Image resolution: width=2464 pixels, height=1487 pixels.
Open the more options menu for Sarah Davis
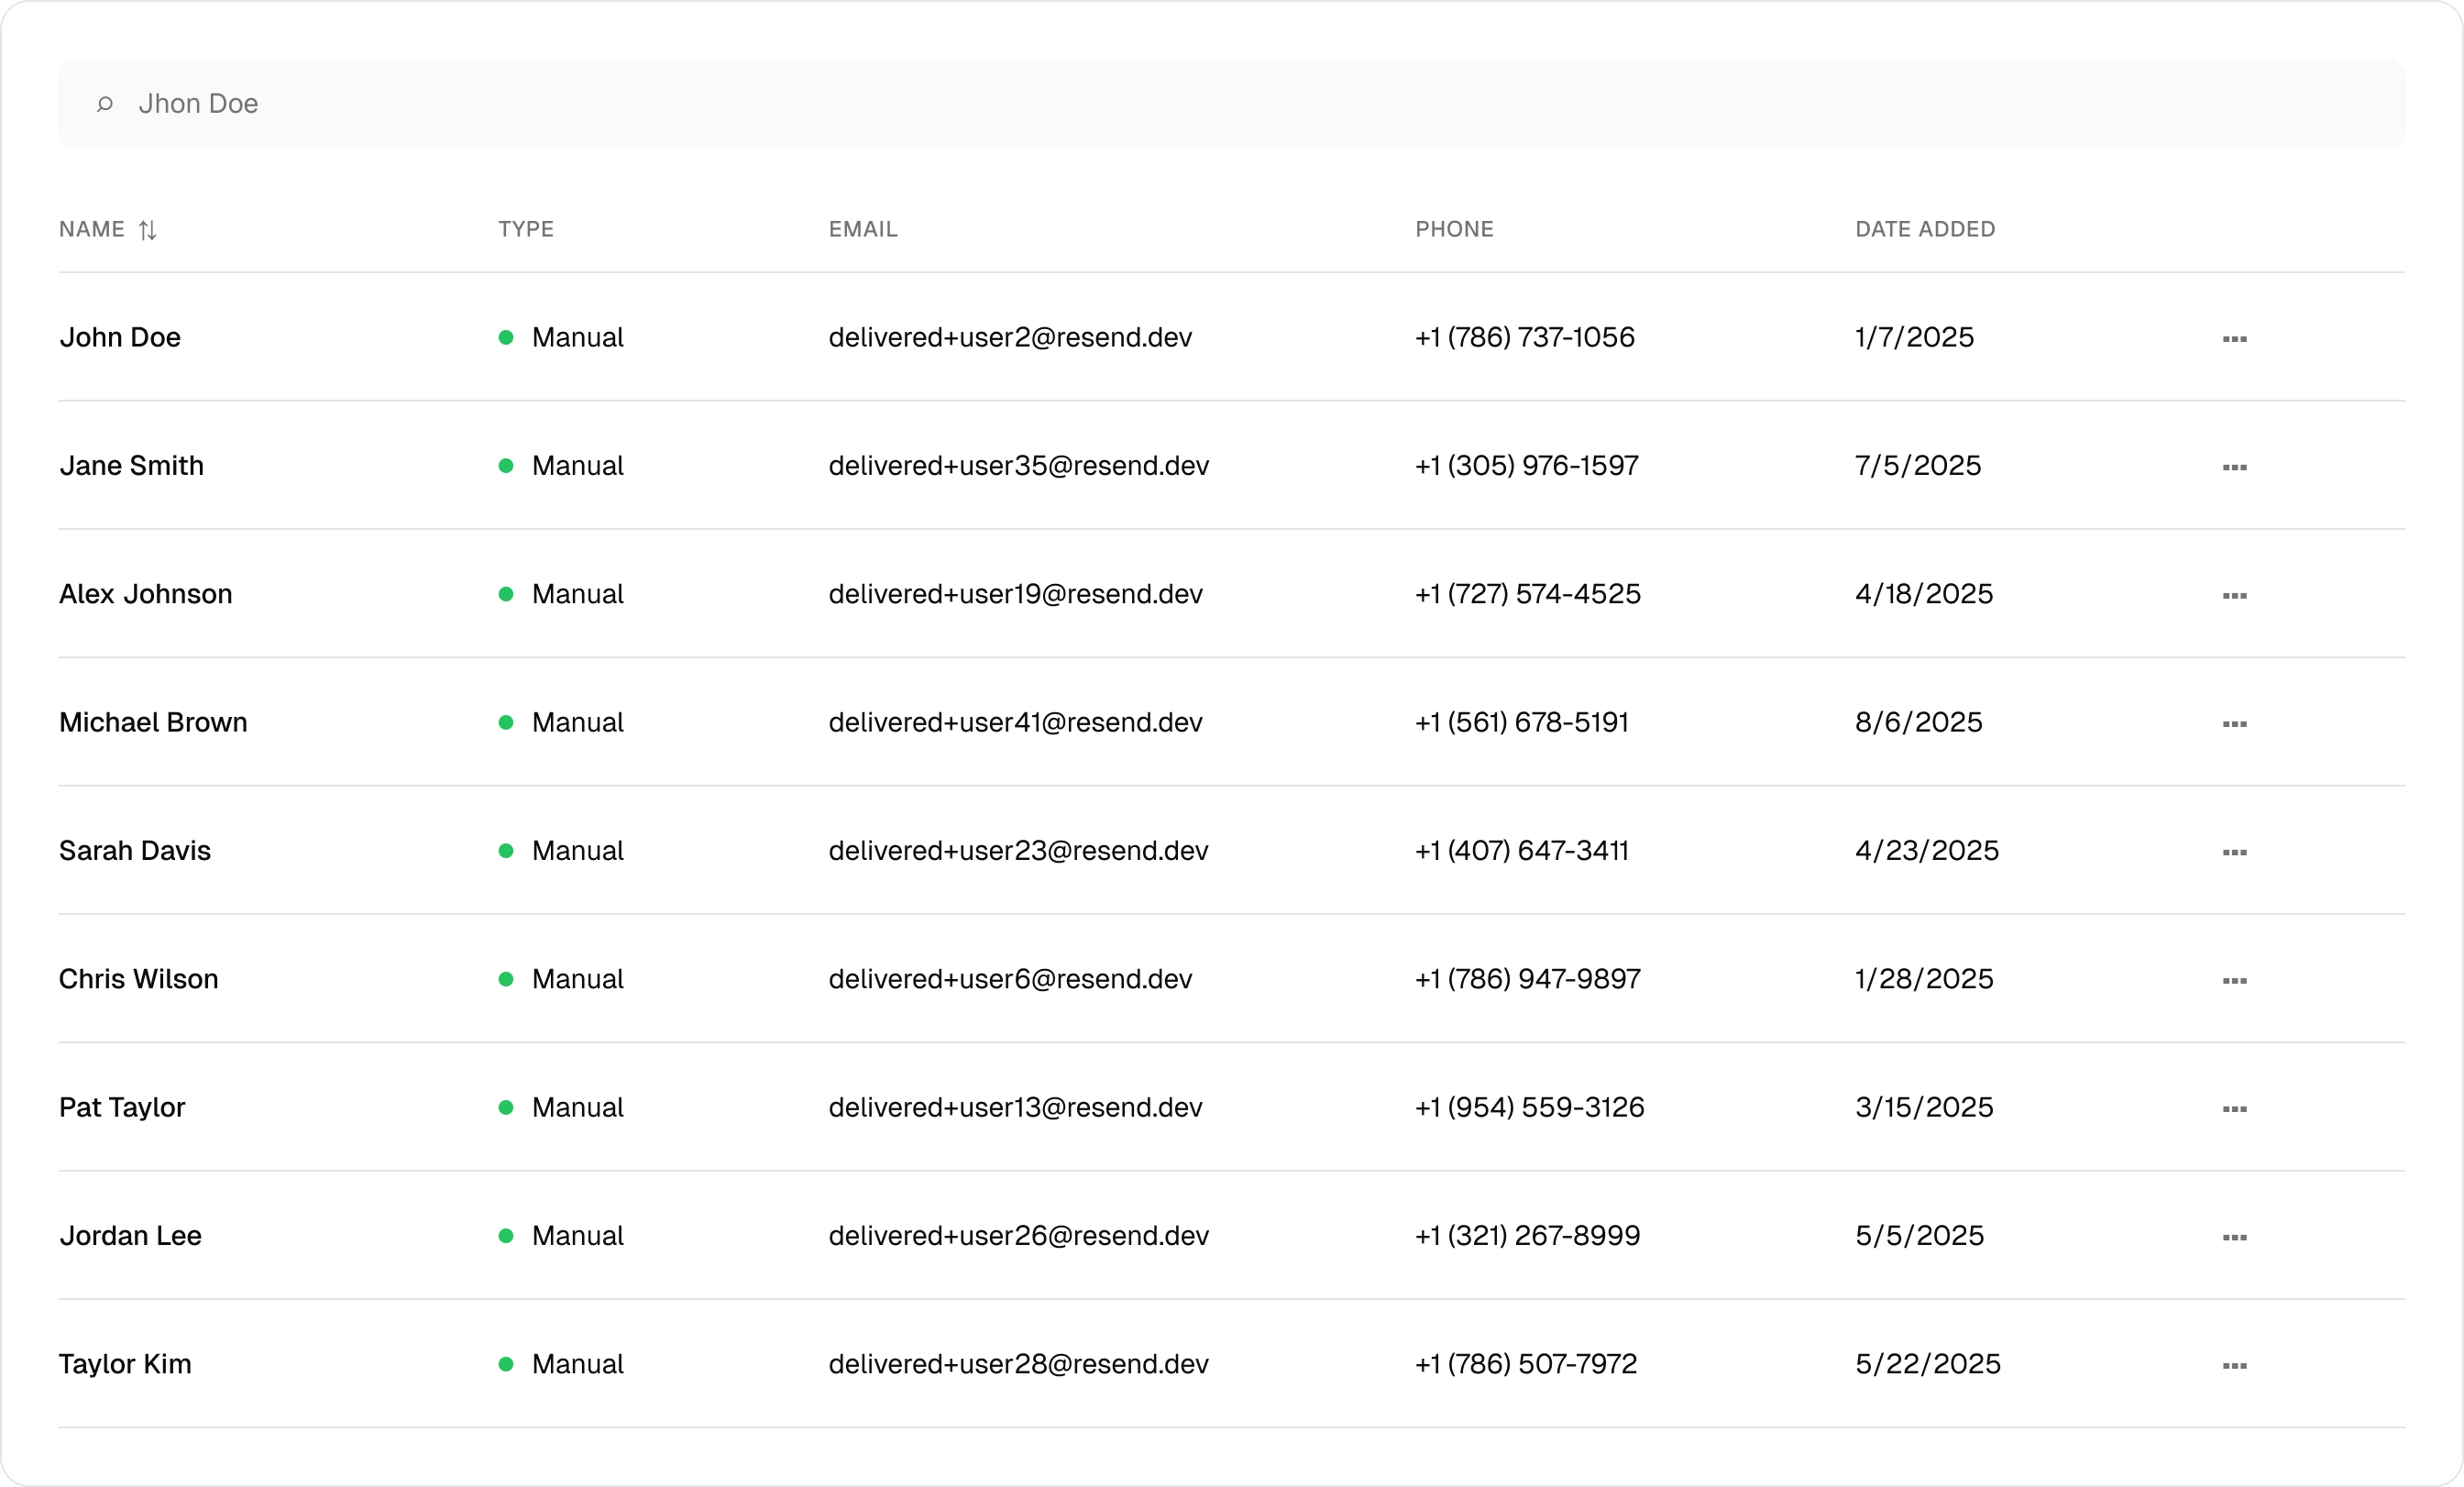tap(2234, 852)
